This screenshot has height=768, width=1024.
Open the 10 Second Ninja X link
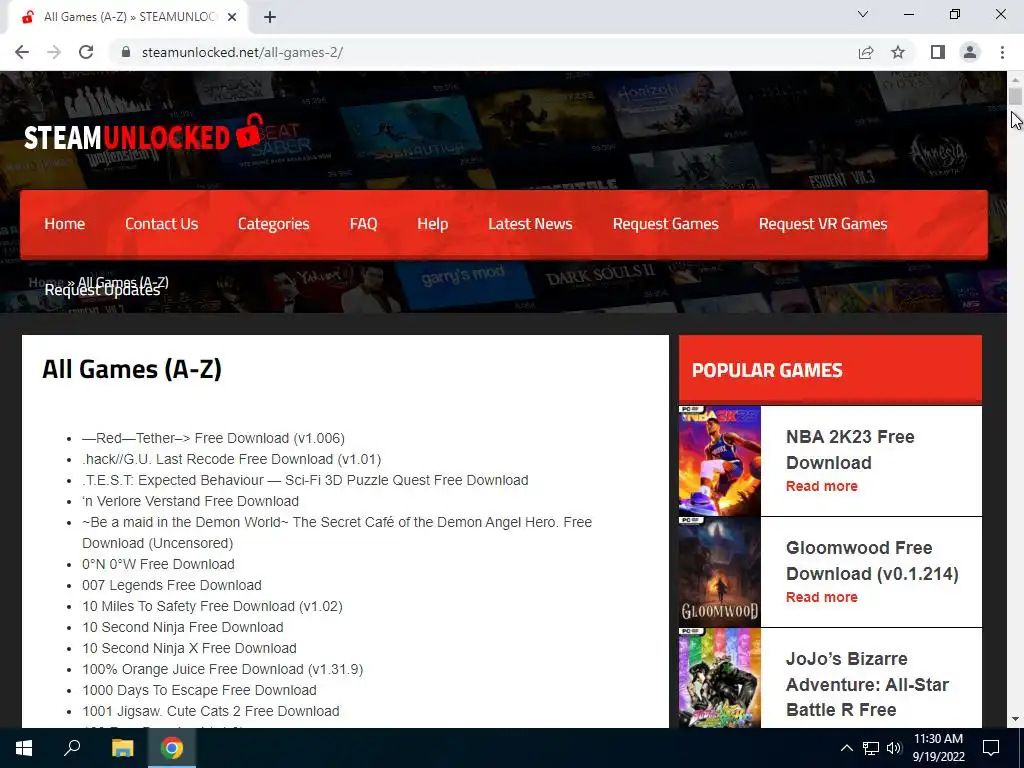(189, 648)
